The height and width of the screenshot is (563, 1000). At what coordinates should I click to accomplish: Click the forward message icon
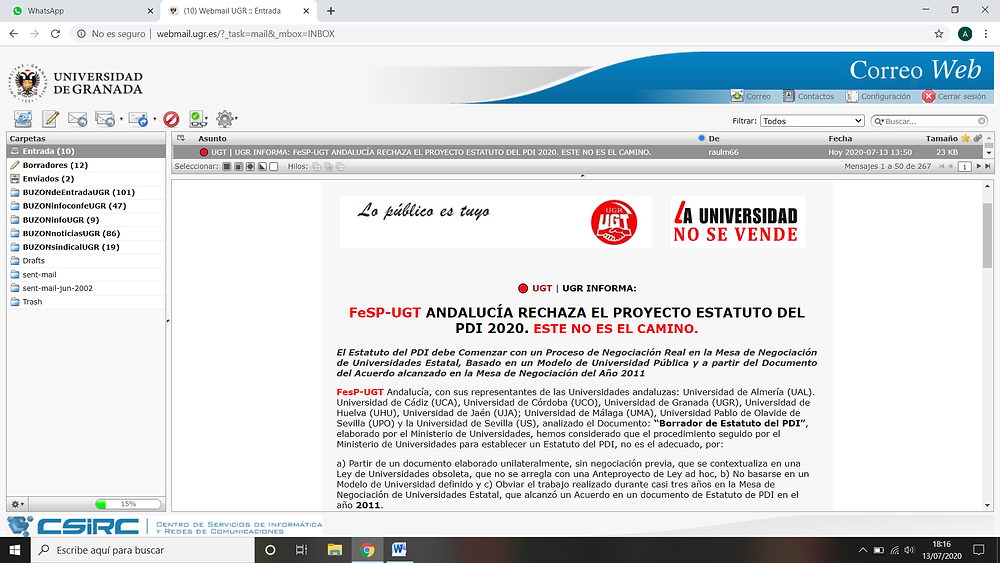[138, 119]
